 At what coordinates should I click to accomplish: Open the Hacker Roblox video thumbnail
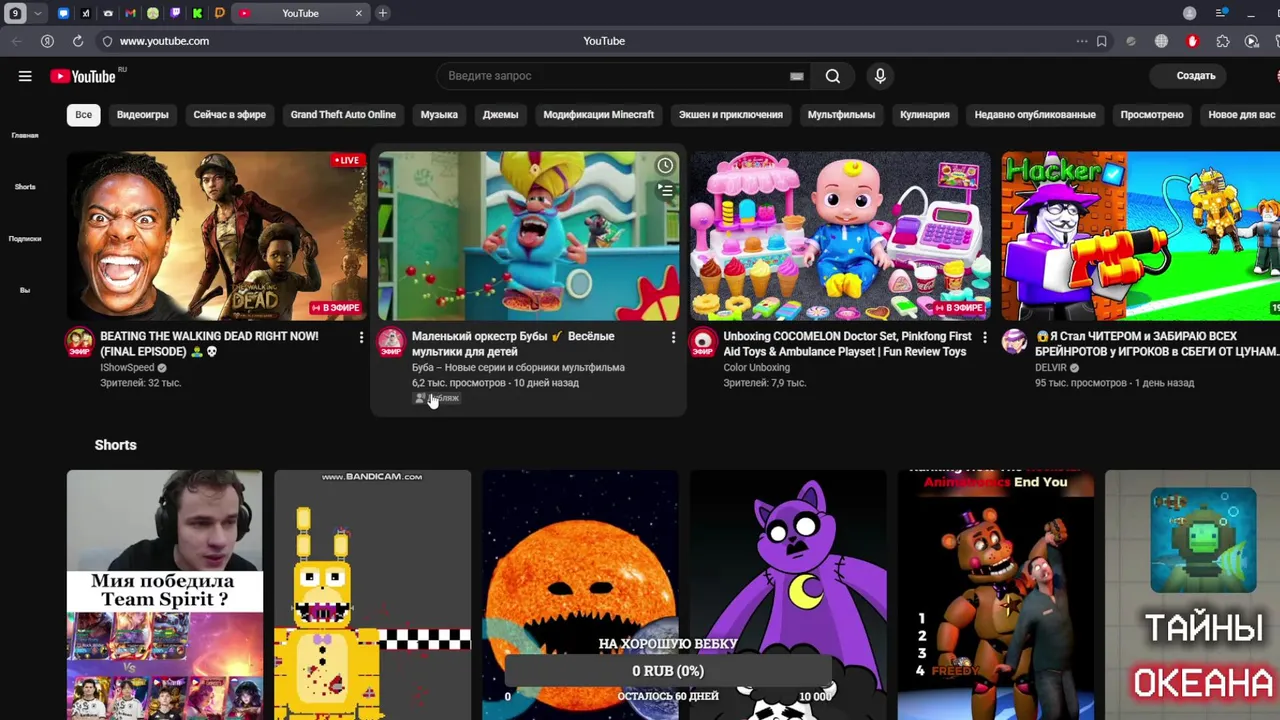1141,236
